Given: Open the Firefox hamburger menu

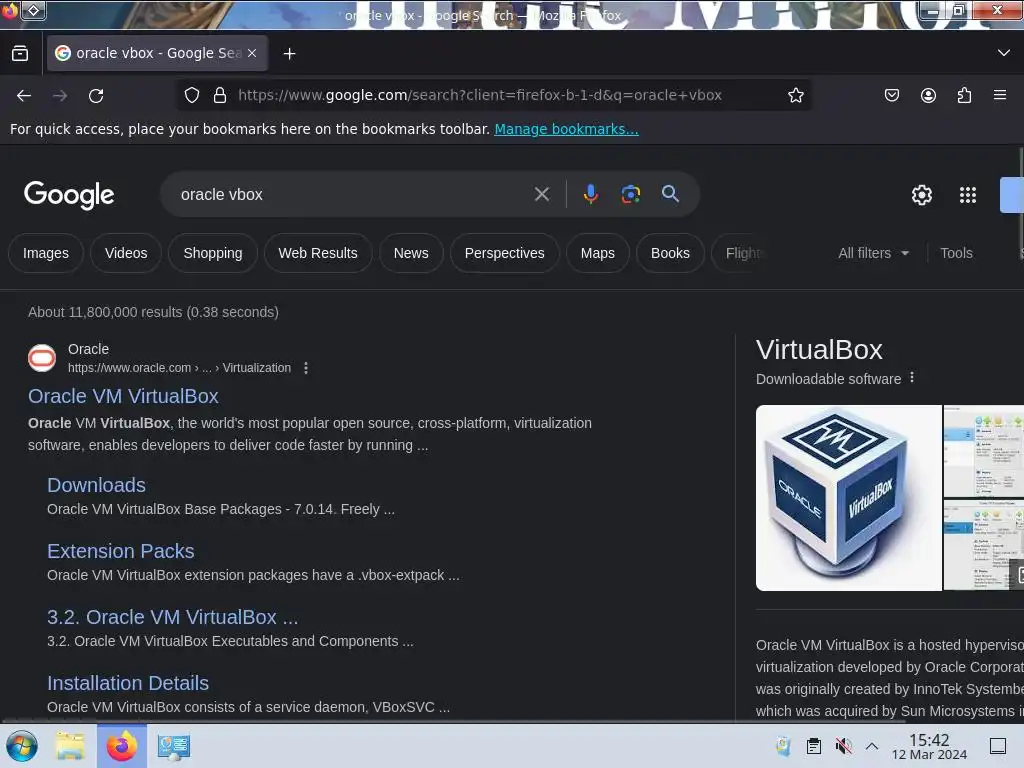Looking at the screenshot, I should coord(1000,95).
